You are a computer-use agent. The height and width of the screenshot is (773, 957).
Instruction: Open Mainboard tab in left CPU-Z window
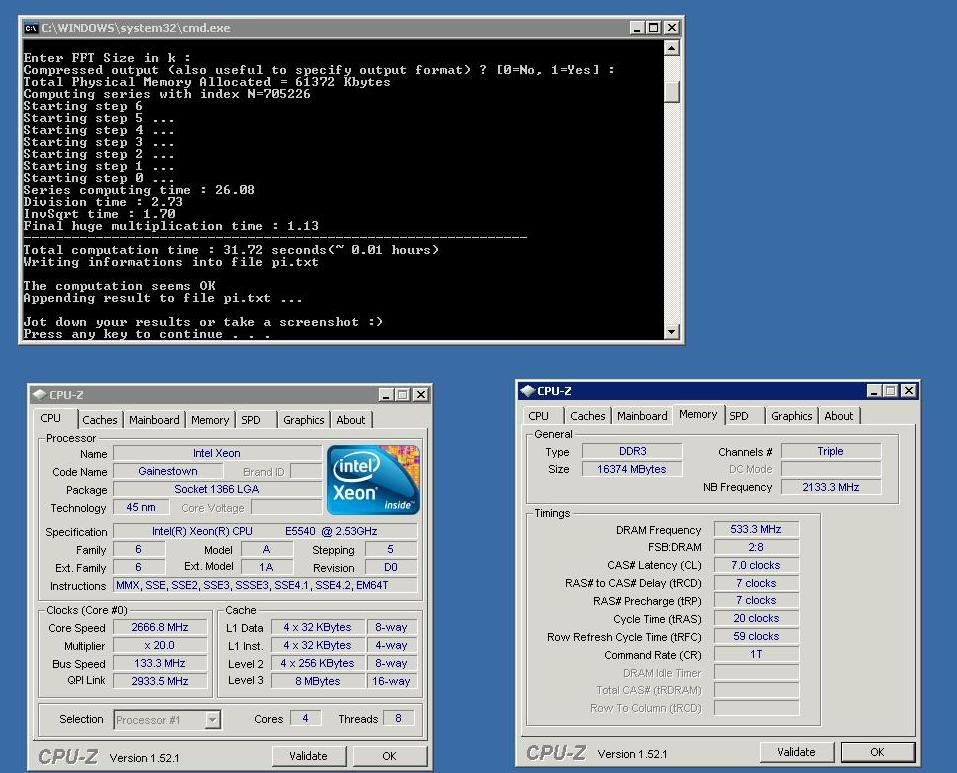point(154,420)
